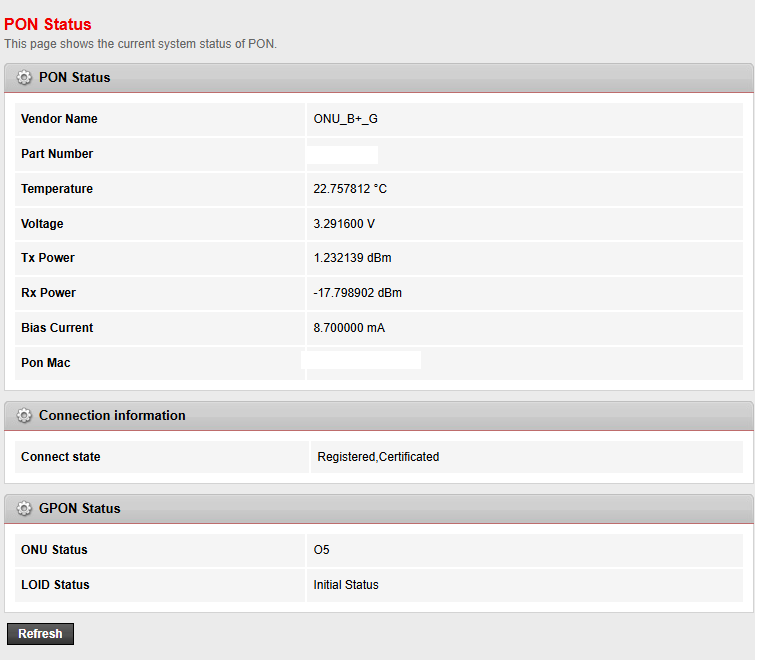Click the ONU Status value O5
Viewport: 773px width, 660px height.
321,550
